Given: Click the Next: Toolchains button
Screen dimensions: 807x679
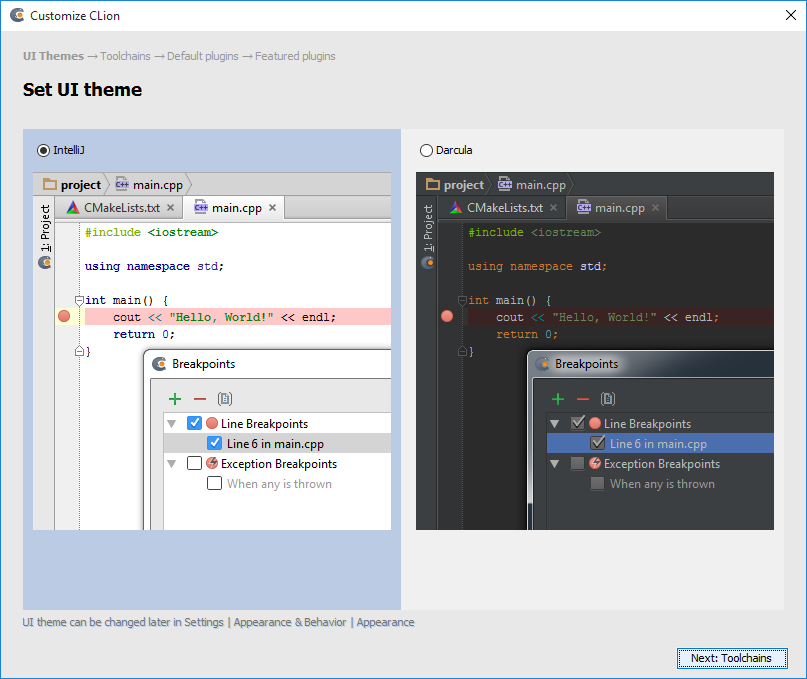Looking at the screenshot, I should (x=731, y=658).
